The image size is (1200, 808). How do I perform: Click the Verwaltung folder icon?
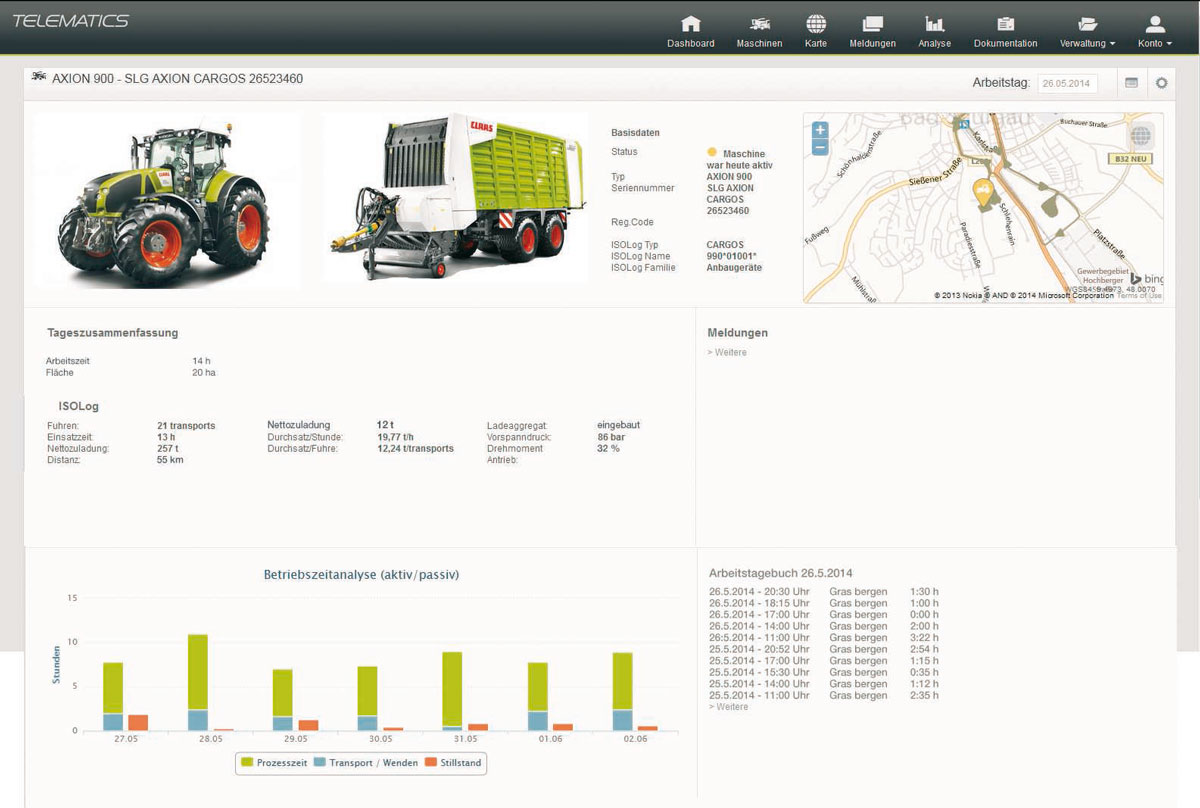click(1088, 24)
